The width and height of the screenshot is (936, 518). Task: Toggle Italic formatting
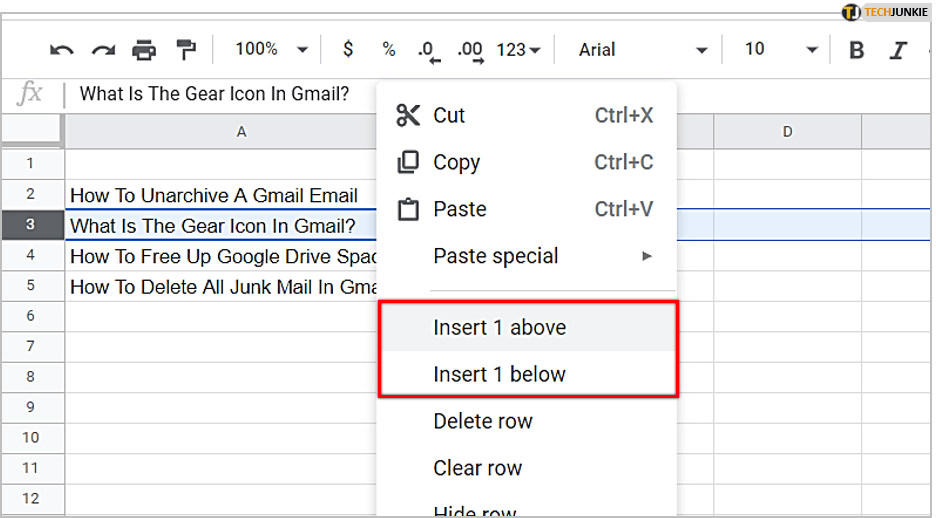(x=898, y=50)
